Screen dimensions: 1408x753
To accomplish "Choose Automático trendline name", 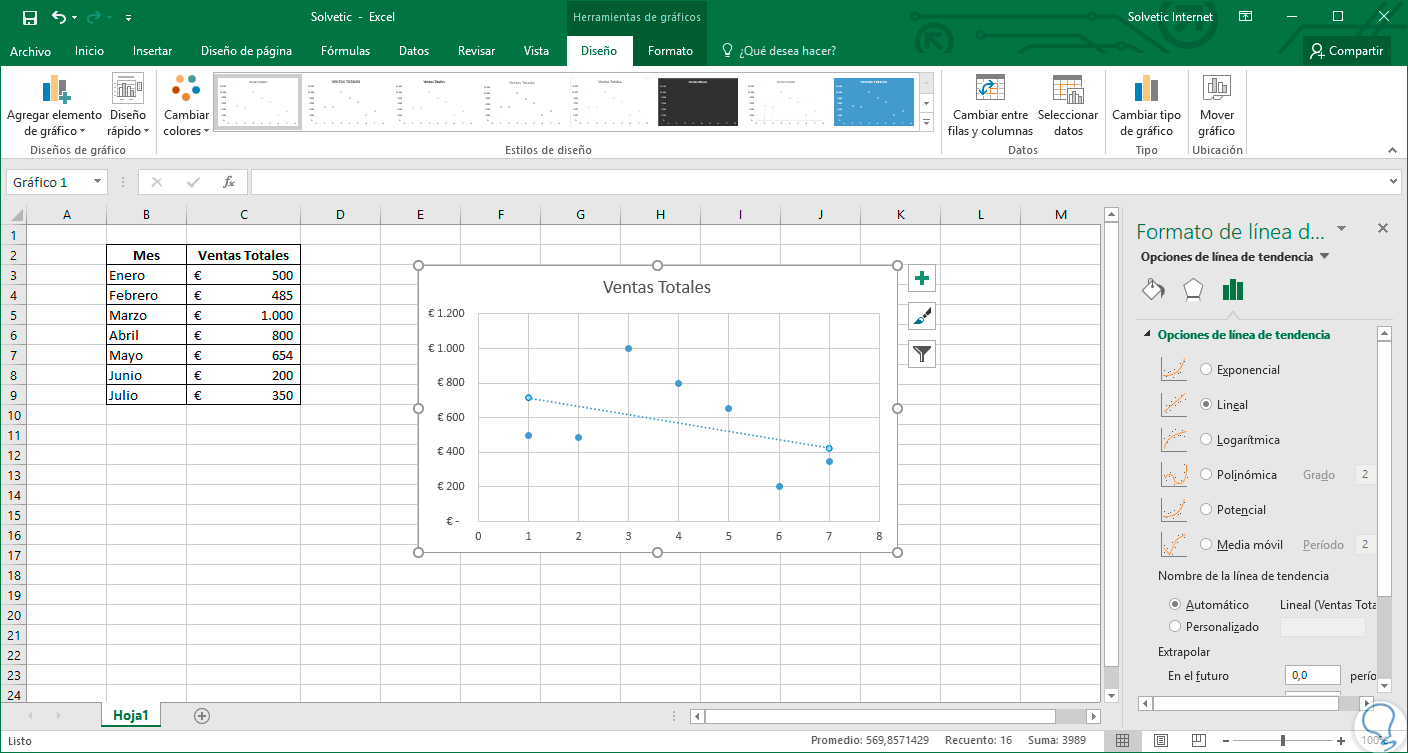I will coord(1175,604).
